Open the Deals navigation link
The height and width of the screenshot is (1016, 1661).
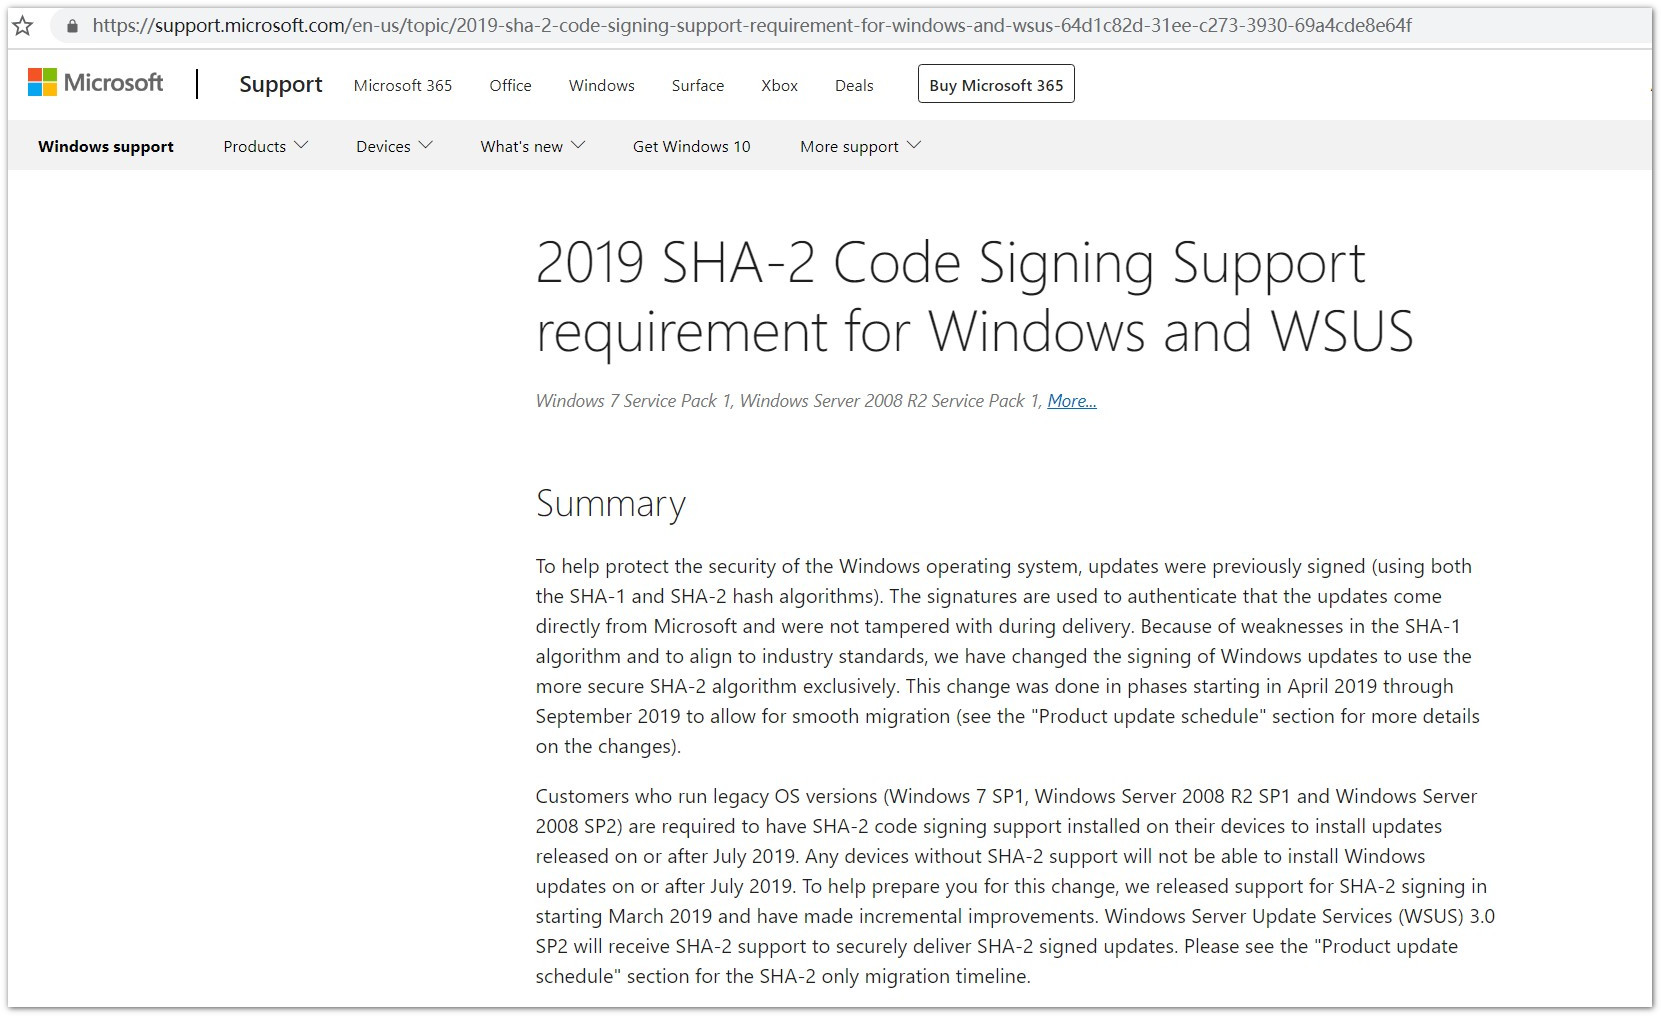pyautogui.click(x=854, y=86)
